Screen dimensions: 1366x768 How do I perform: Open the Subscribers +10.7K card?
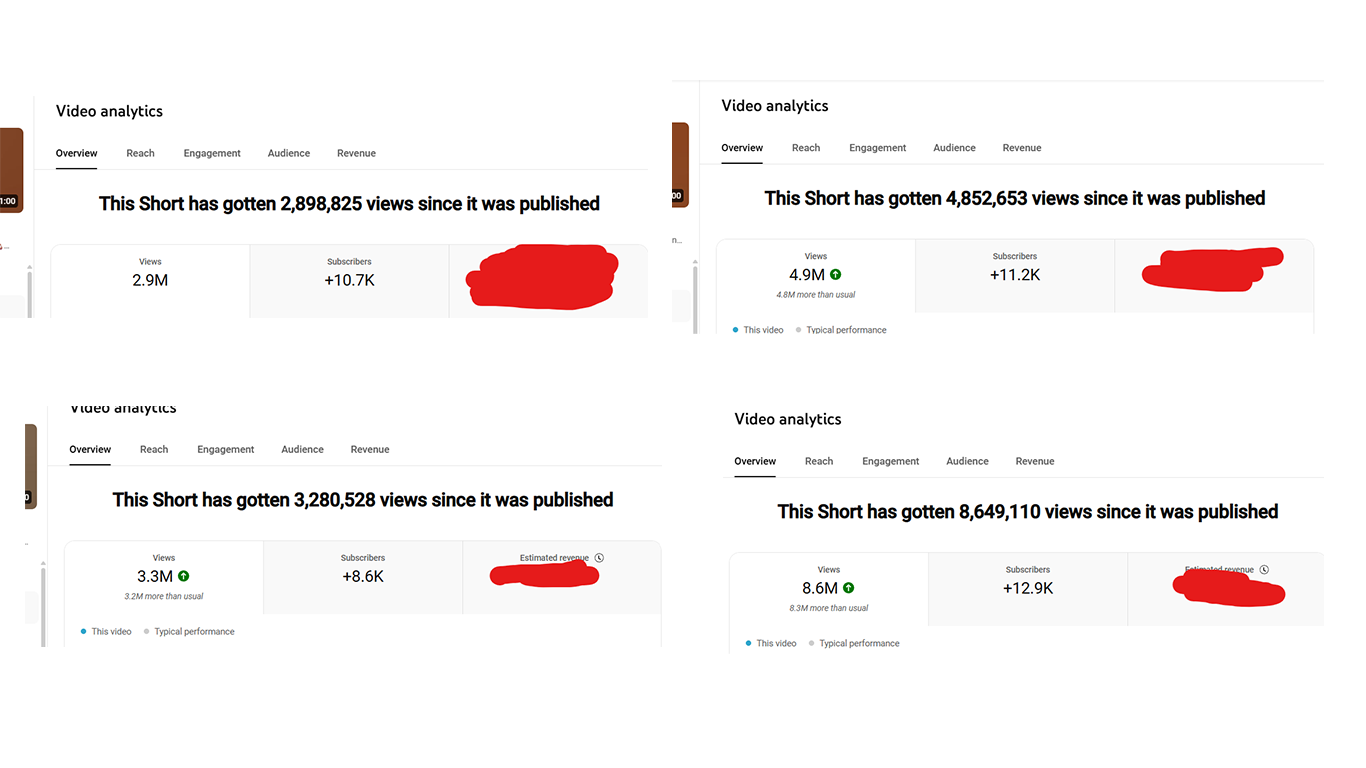349,280
